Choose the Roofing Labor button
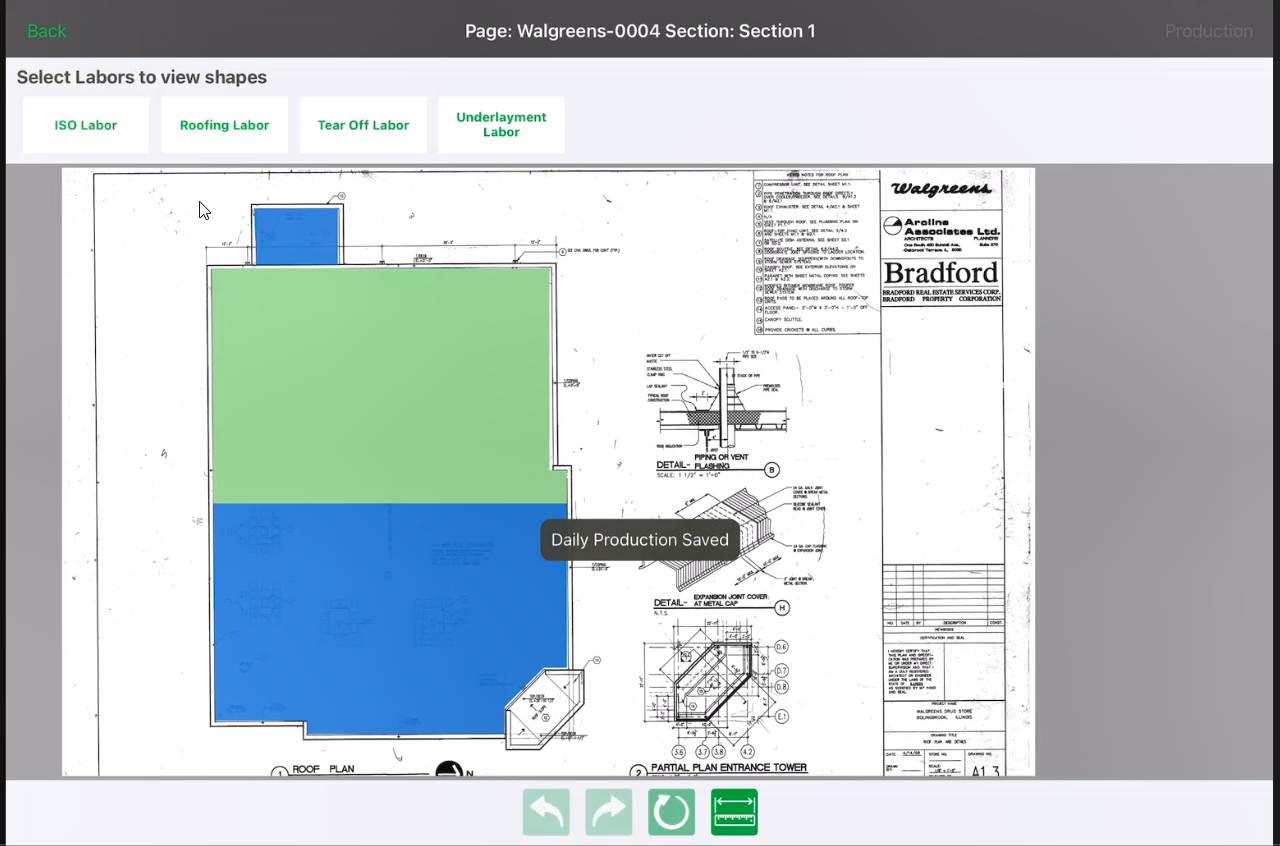This screenshot has width=1280, height=846. click(x=224, y=125)
